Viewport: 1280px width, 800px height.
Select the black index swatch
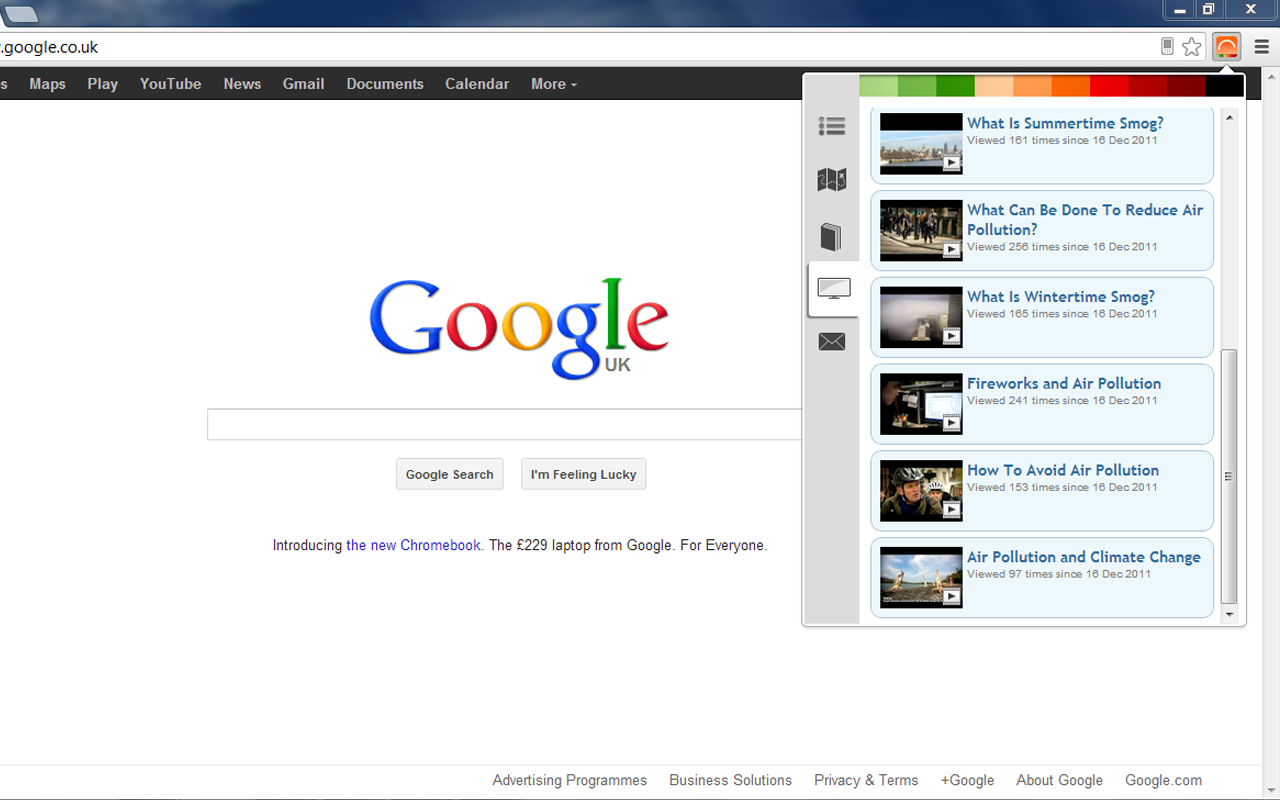coord(1224,86)
